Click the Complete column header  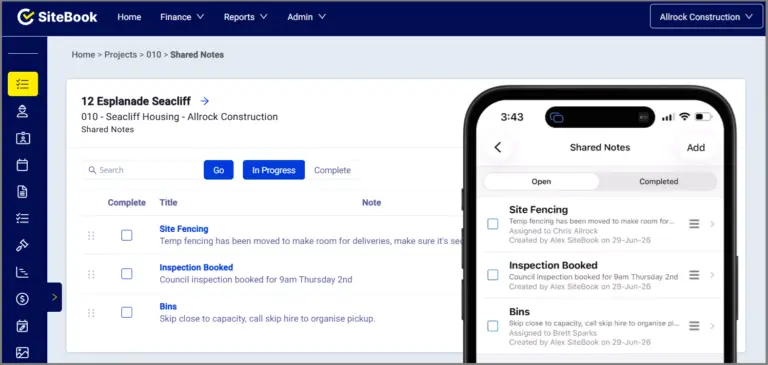click(x=126, y=202)
